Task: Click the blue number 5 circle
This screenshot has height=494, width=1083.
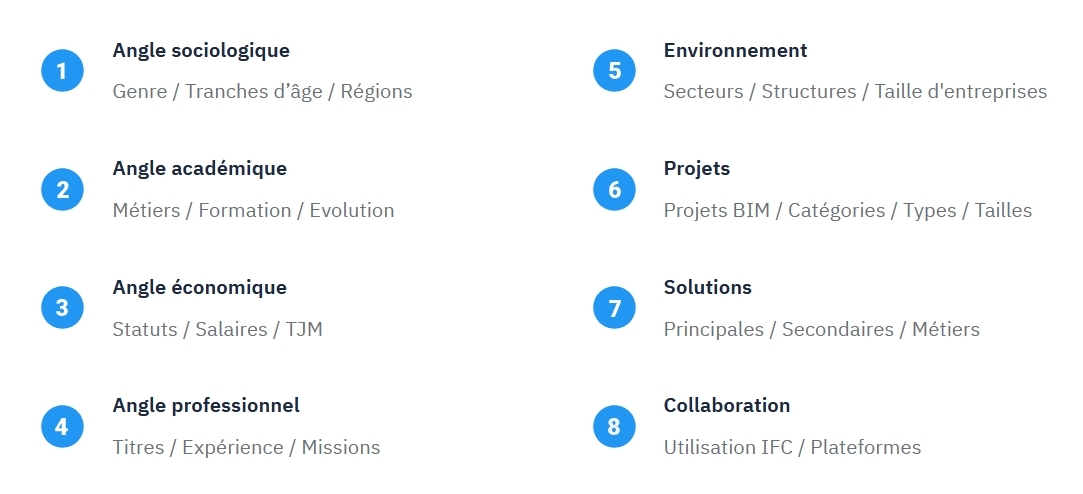Action: [614, 71]
